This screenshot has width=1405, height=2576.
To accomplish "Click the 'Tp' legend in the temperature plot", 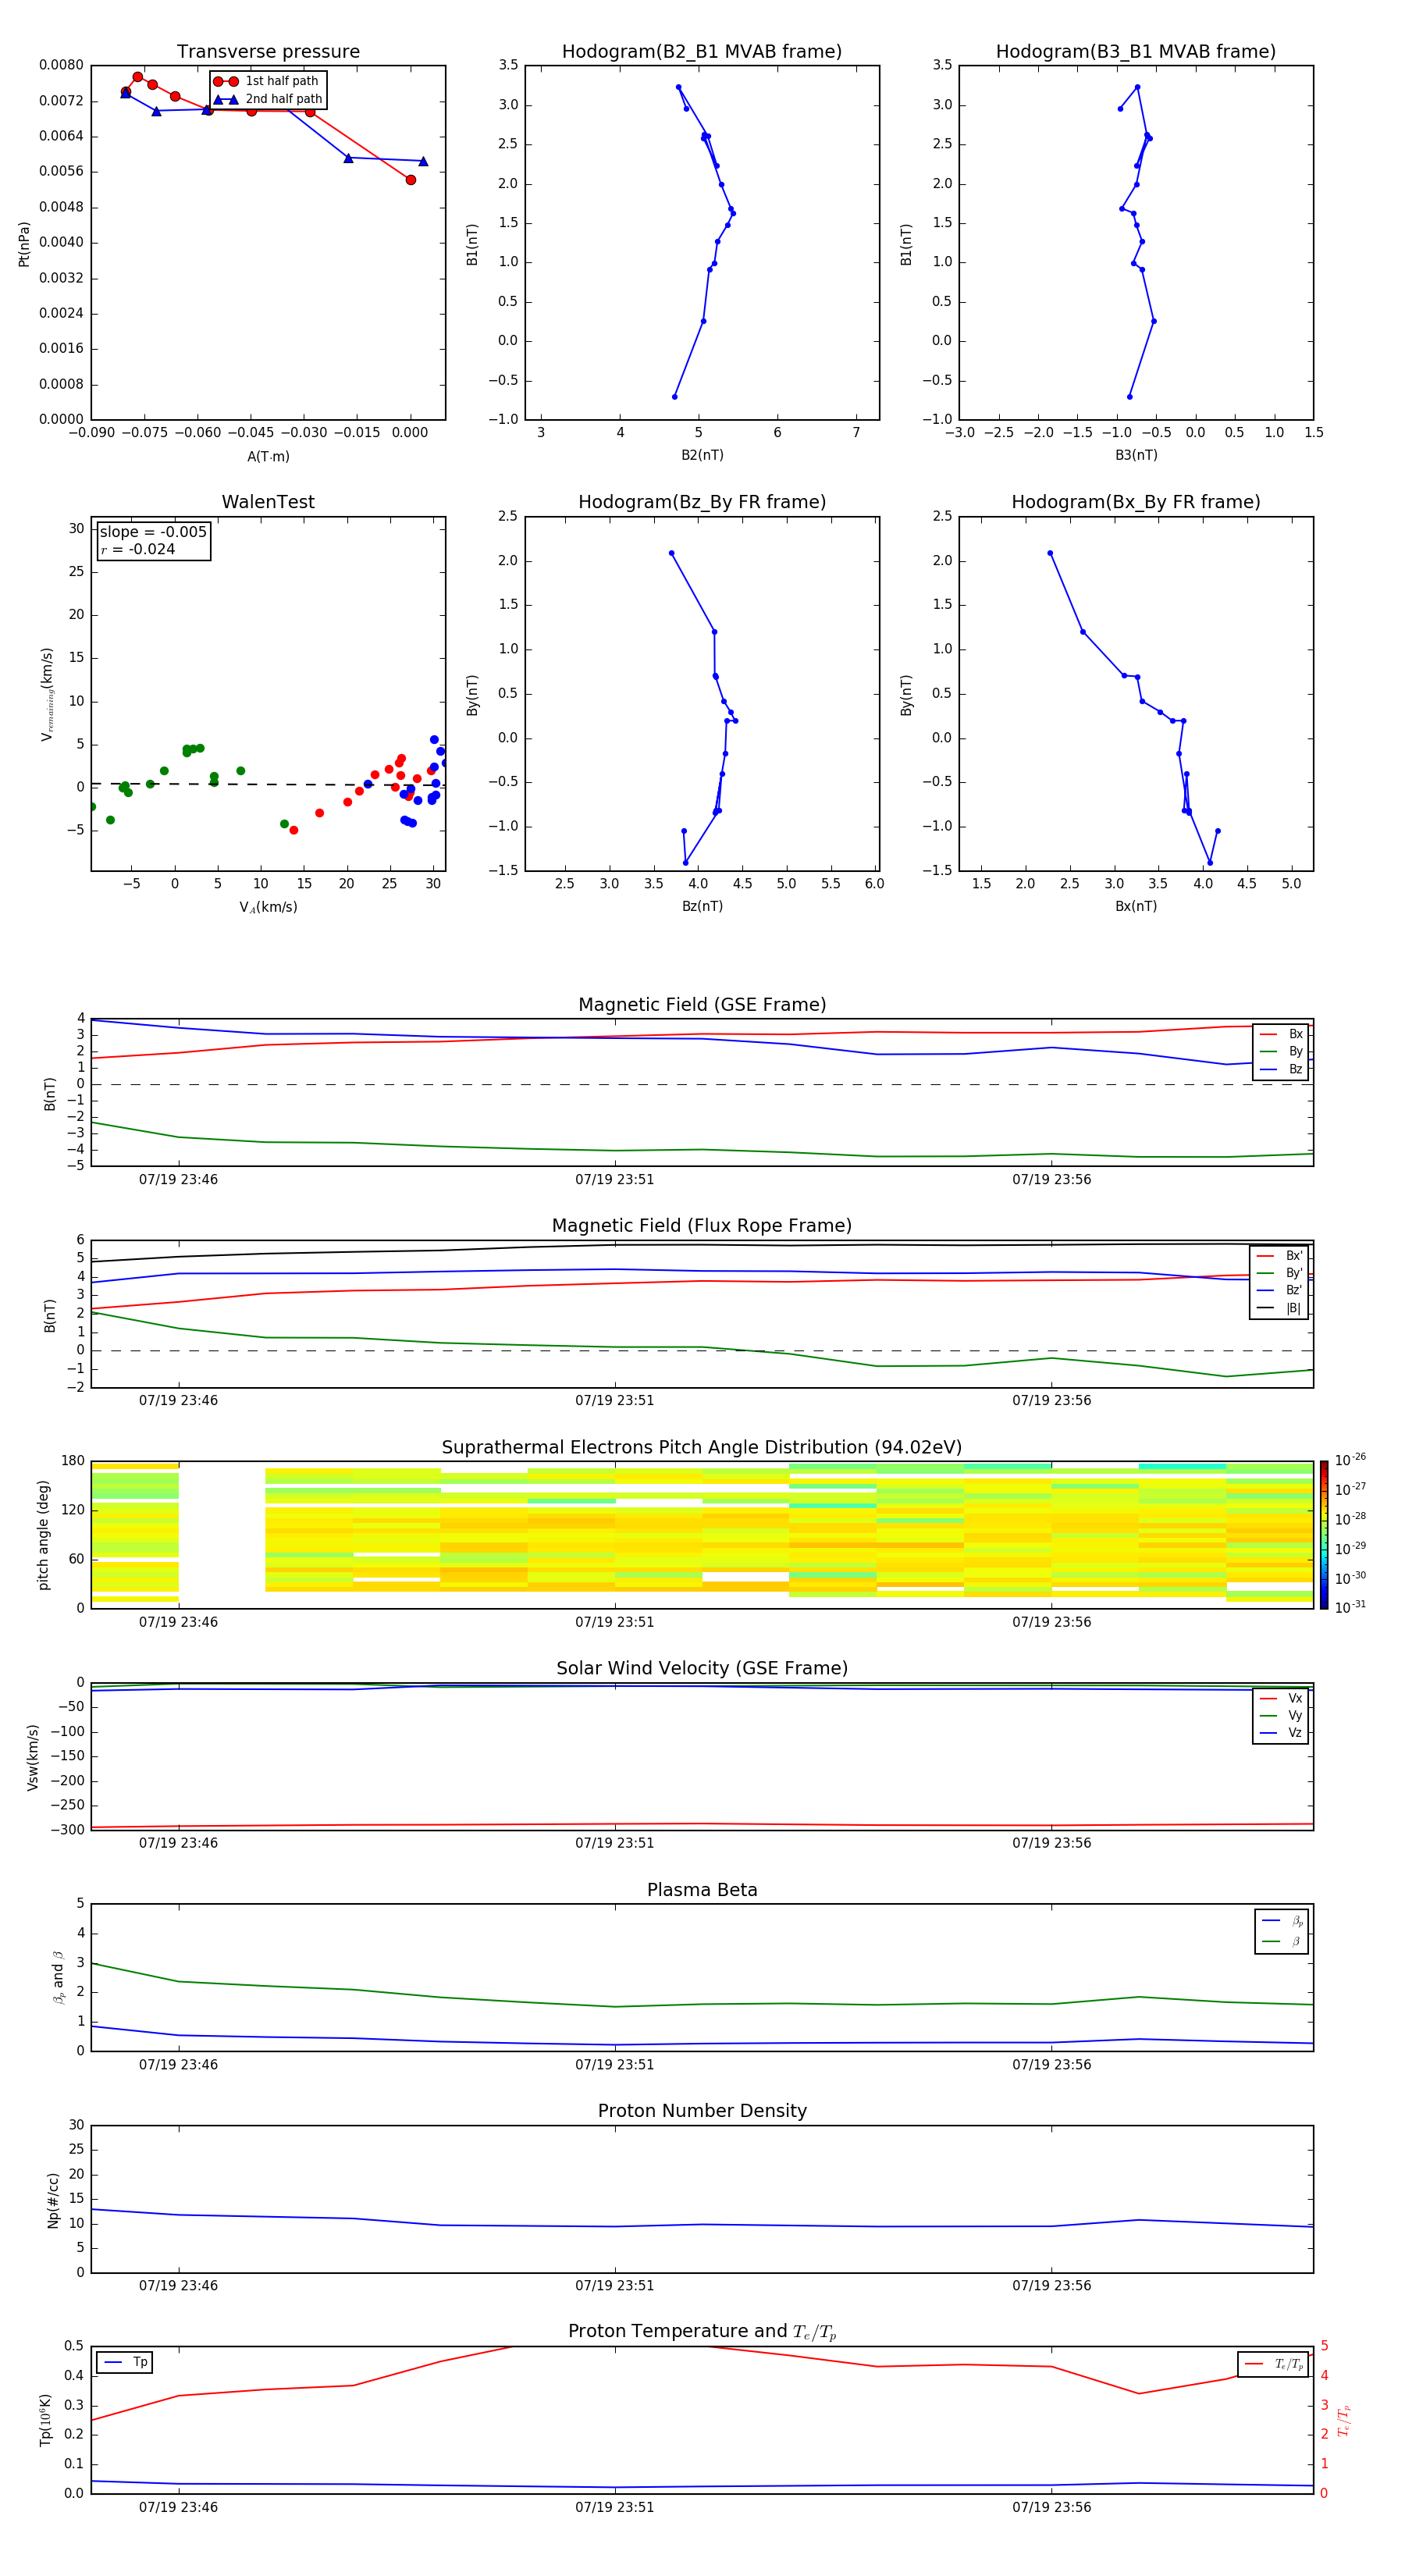I will tap(125, 2362).
